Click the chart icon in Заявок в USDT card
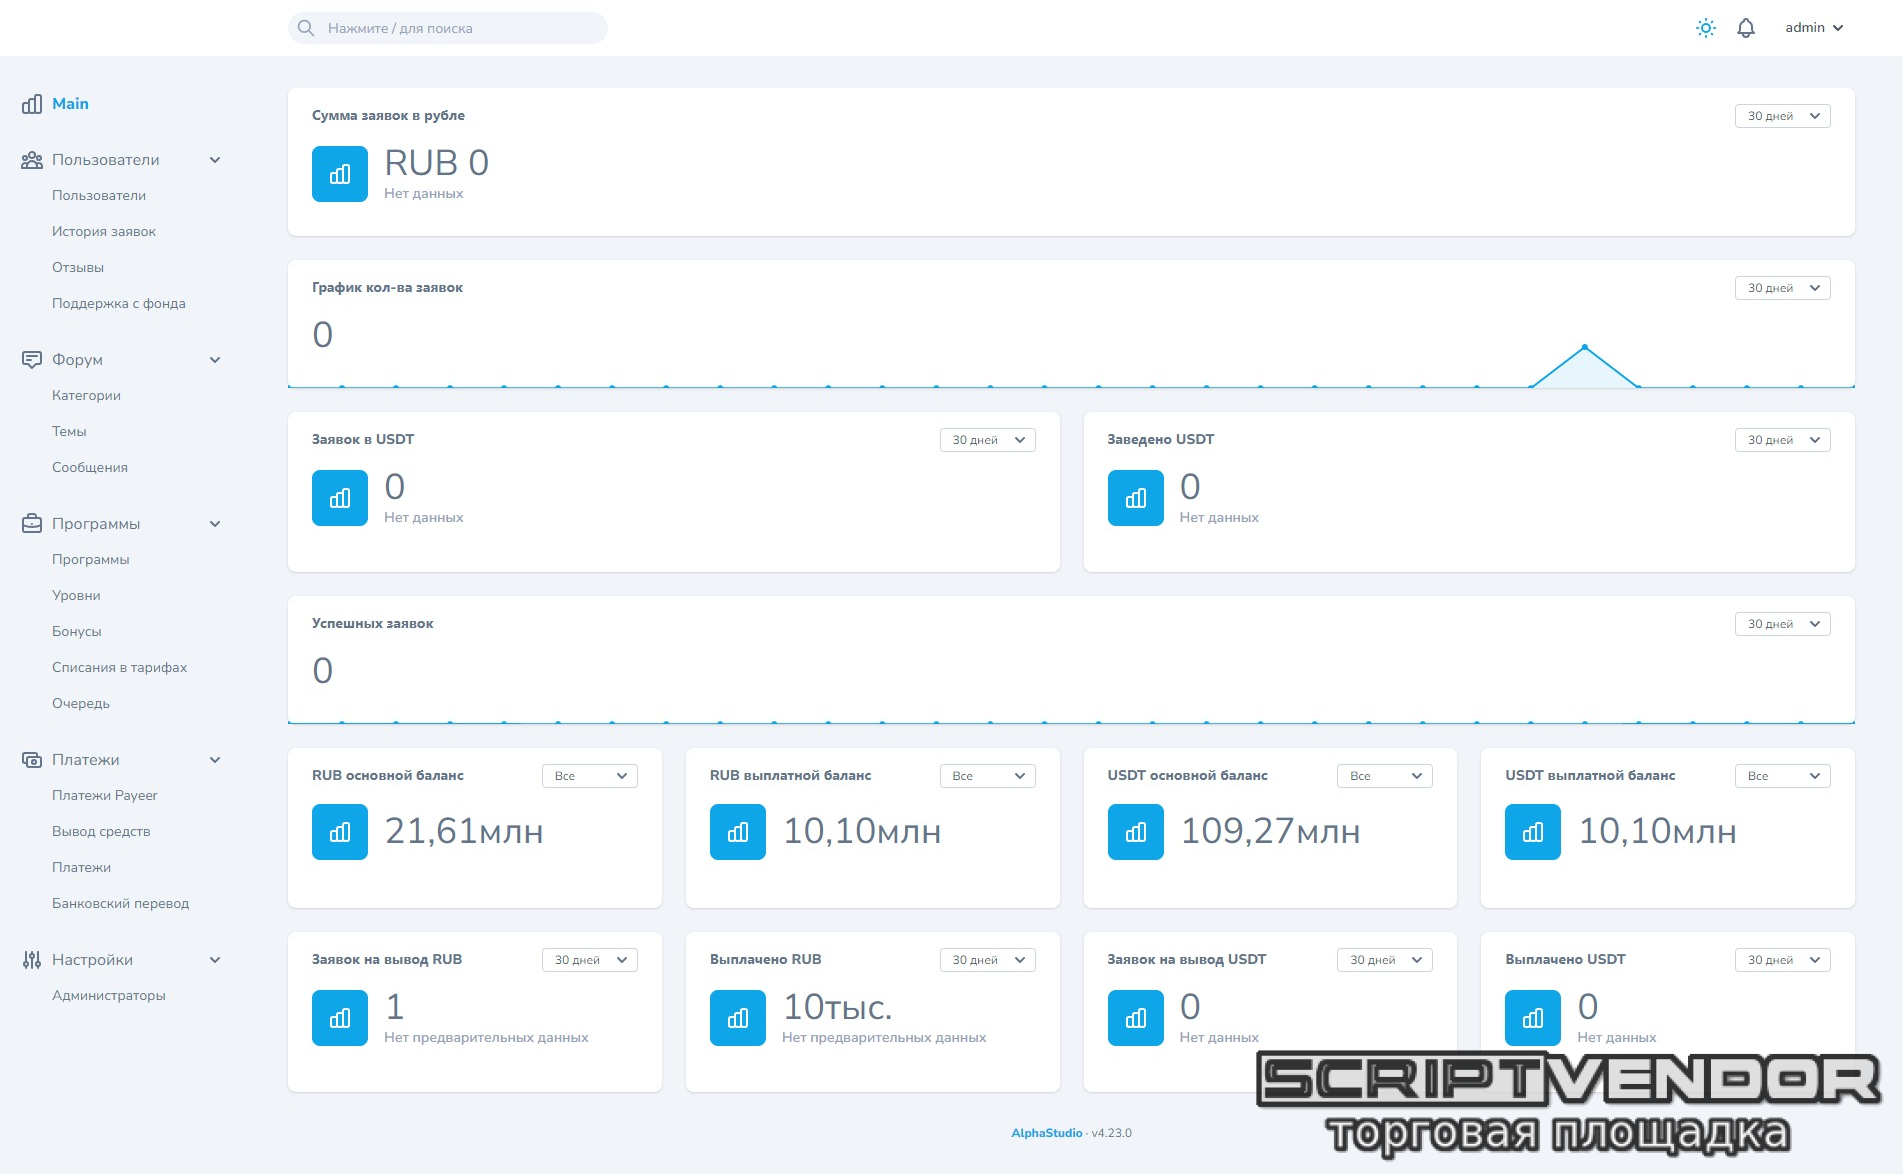The width and height of the screenshot is (1903, 1174). [340, 498]
